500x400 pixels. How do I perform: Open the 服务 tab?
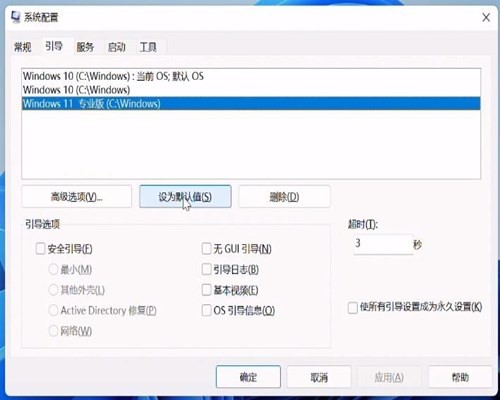click(x=85, y=47)
